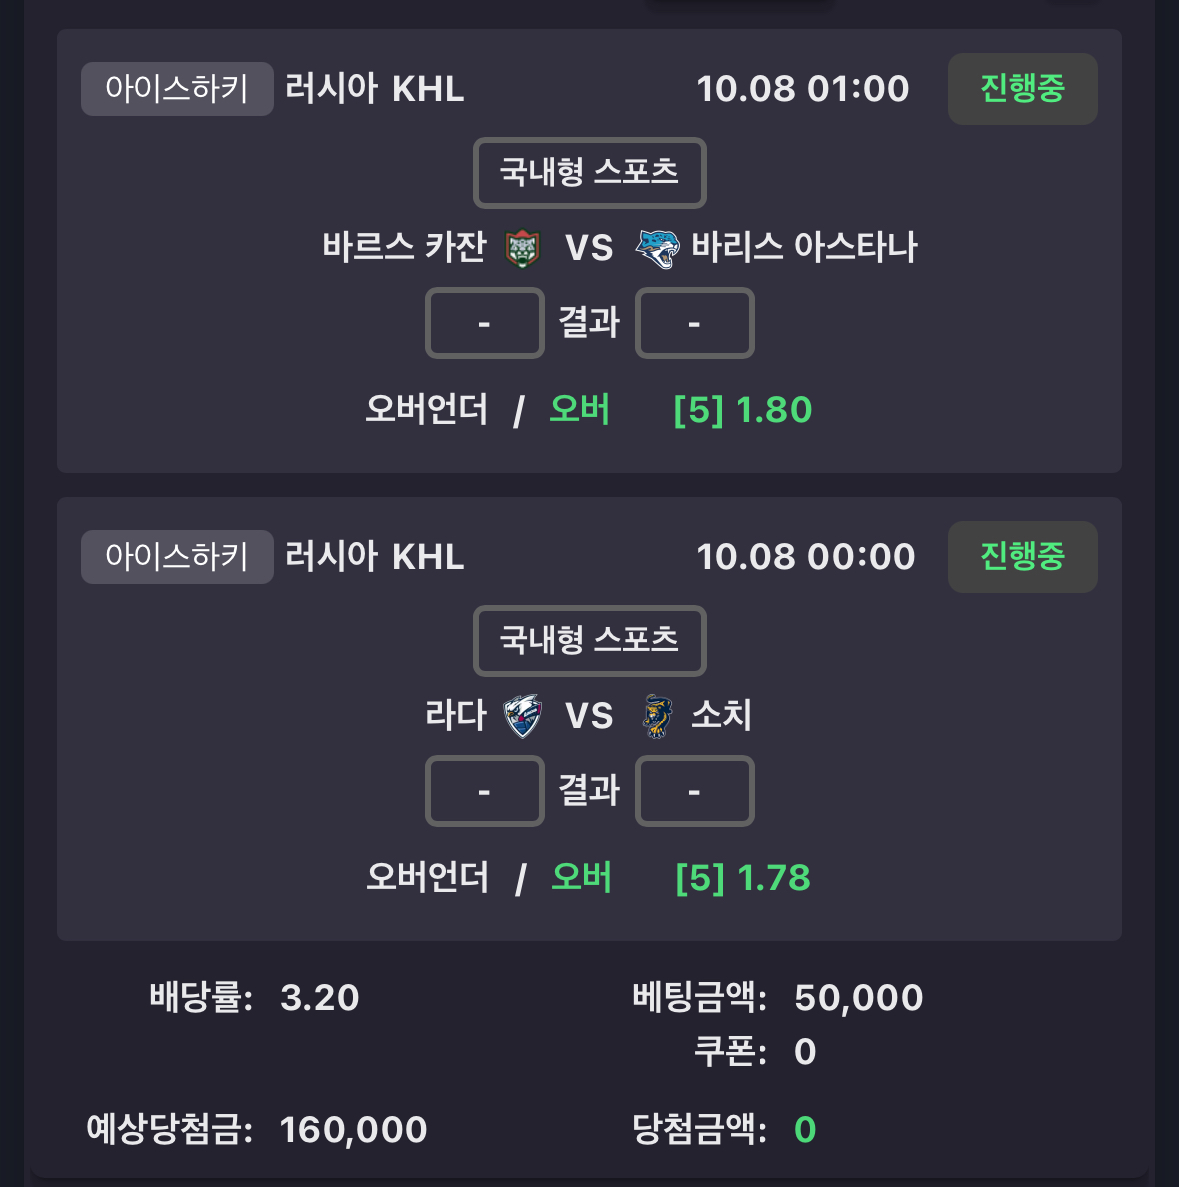This screenshot has width=1179, height=1187.
Task: Click the [5] 1.78 over odds
Action: coord(743,878)
